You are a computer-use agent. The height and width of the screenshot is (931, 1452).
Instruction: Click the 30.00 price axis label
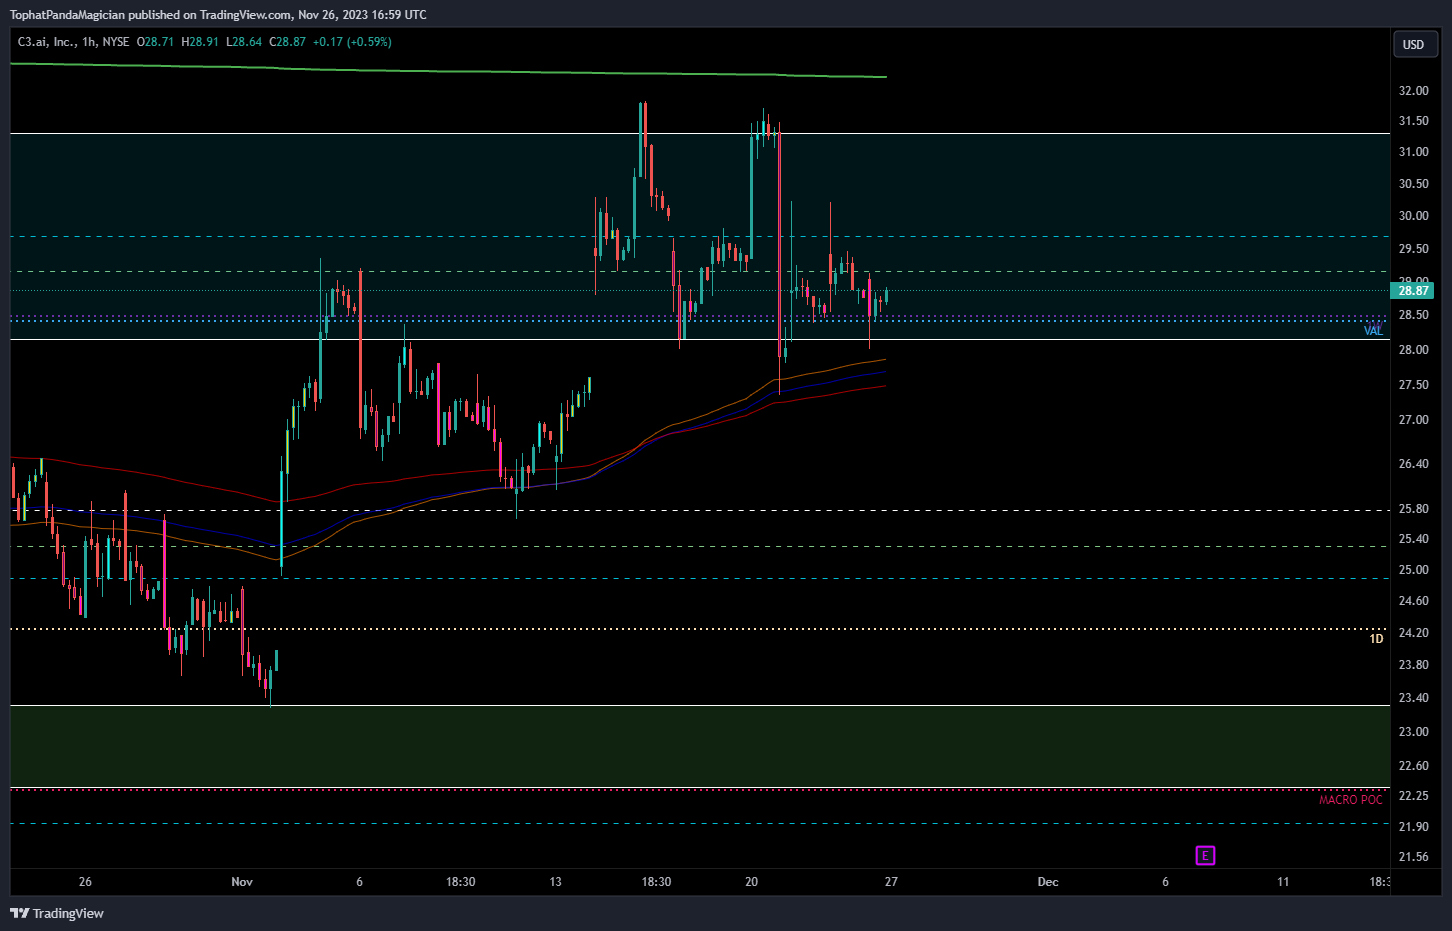(1413, 216)
